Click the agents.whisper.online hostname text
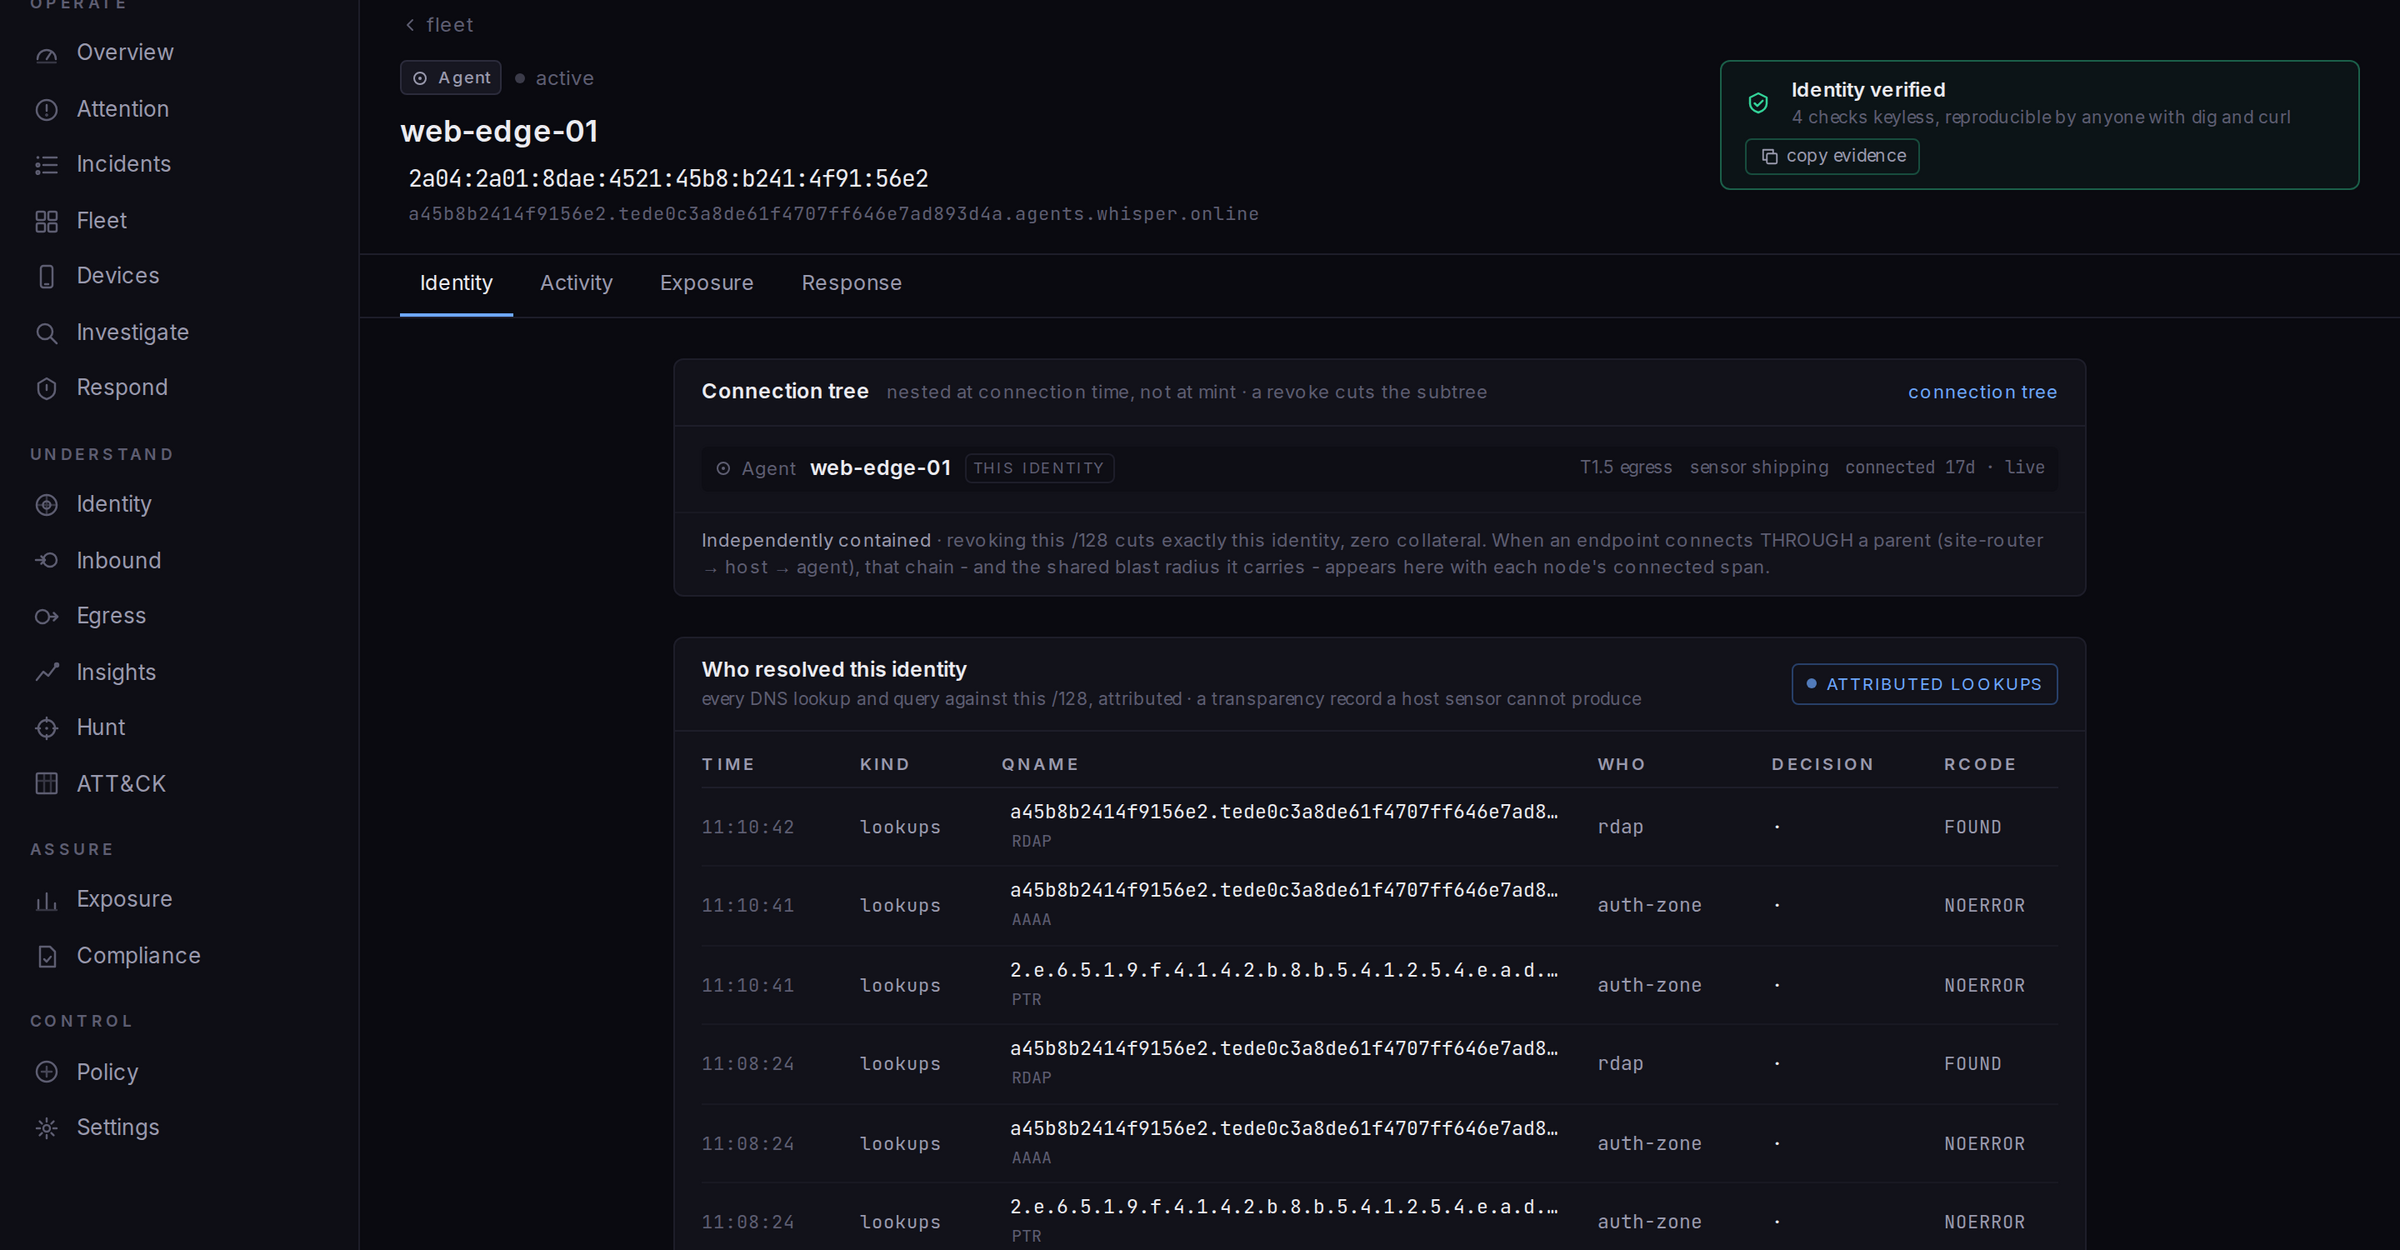This screenshot has height=1250, width=2400. tap(833, 214)
